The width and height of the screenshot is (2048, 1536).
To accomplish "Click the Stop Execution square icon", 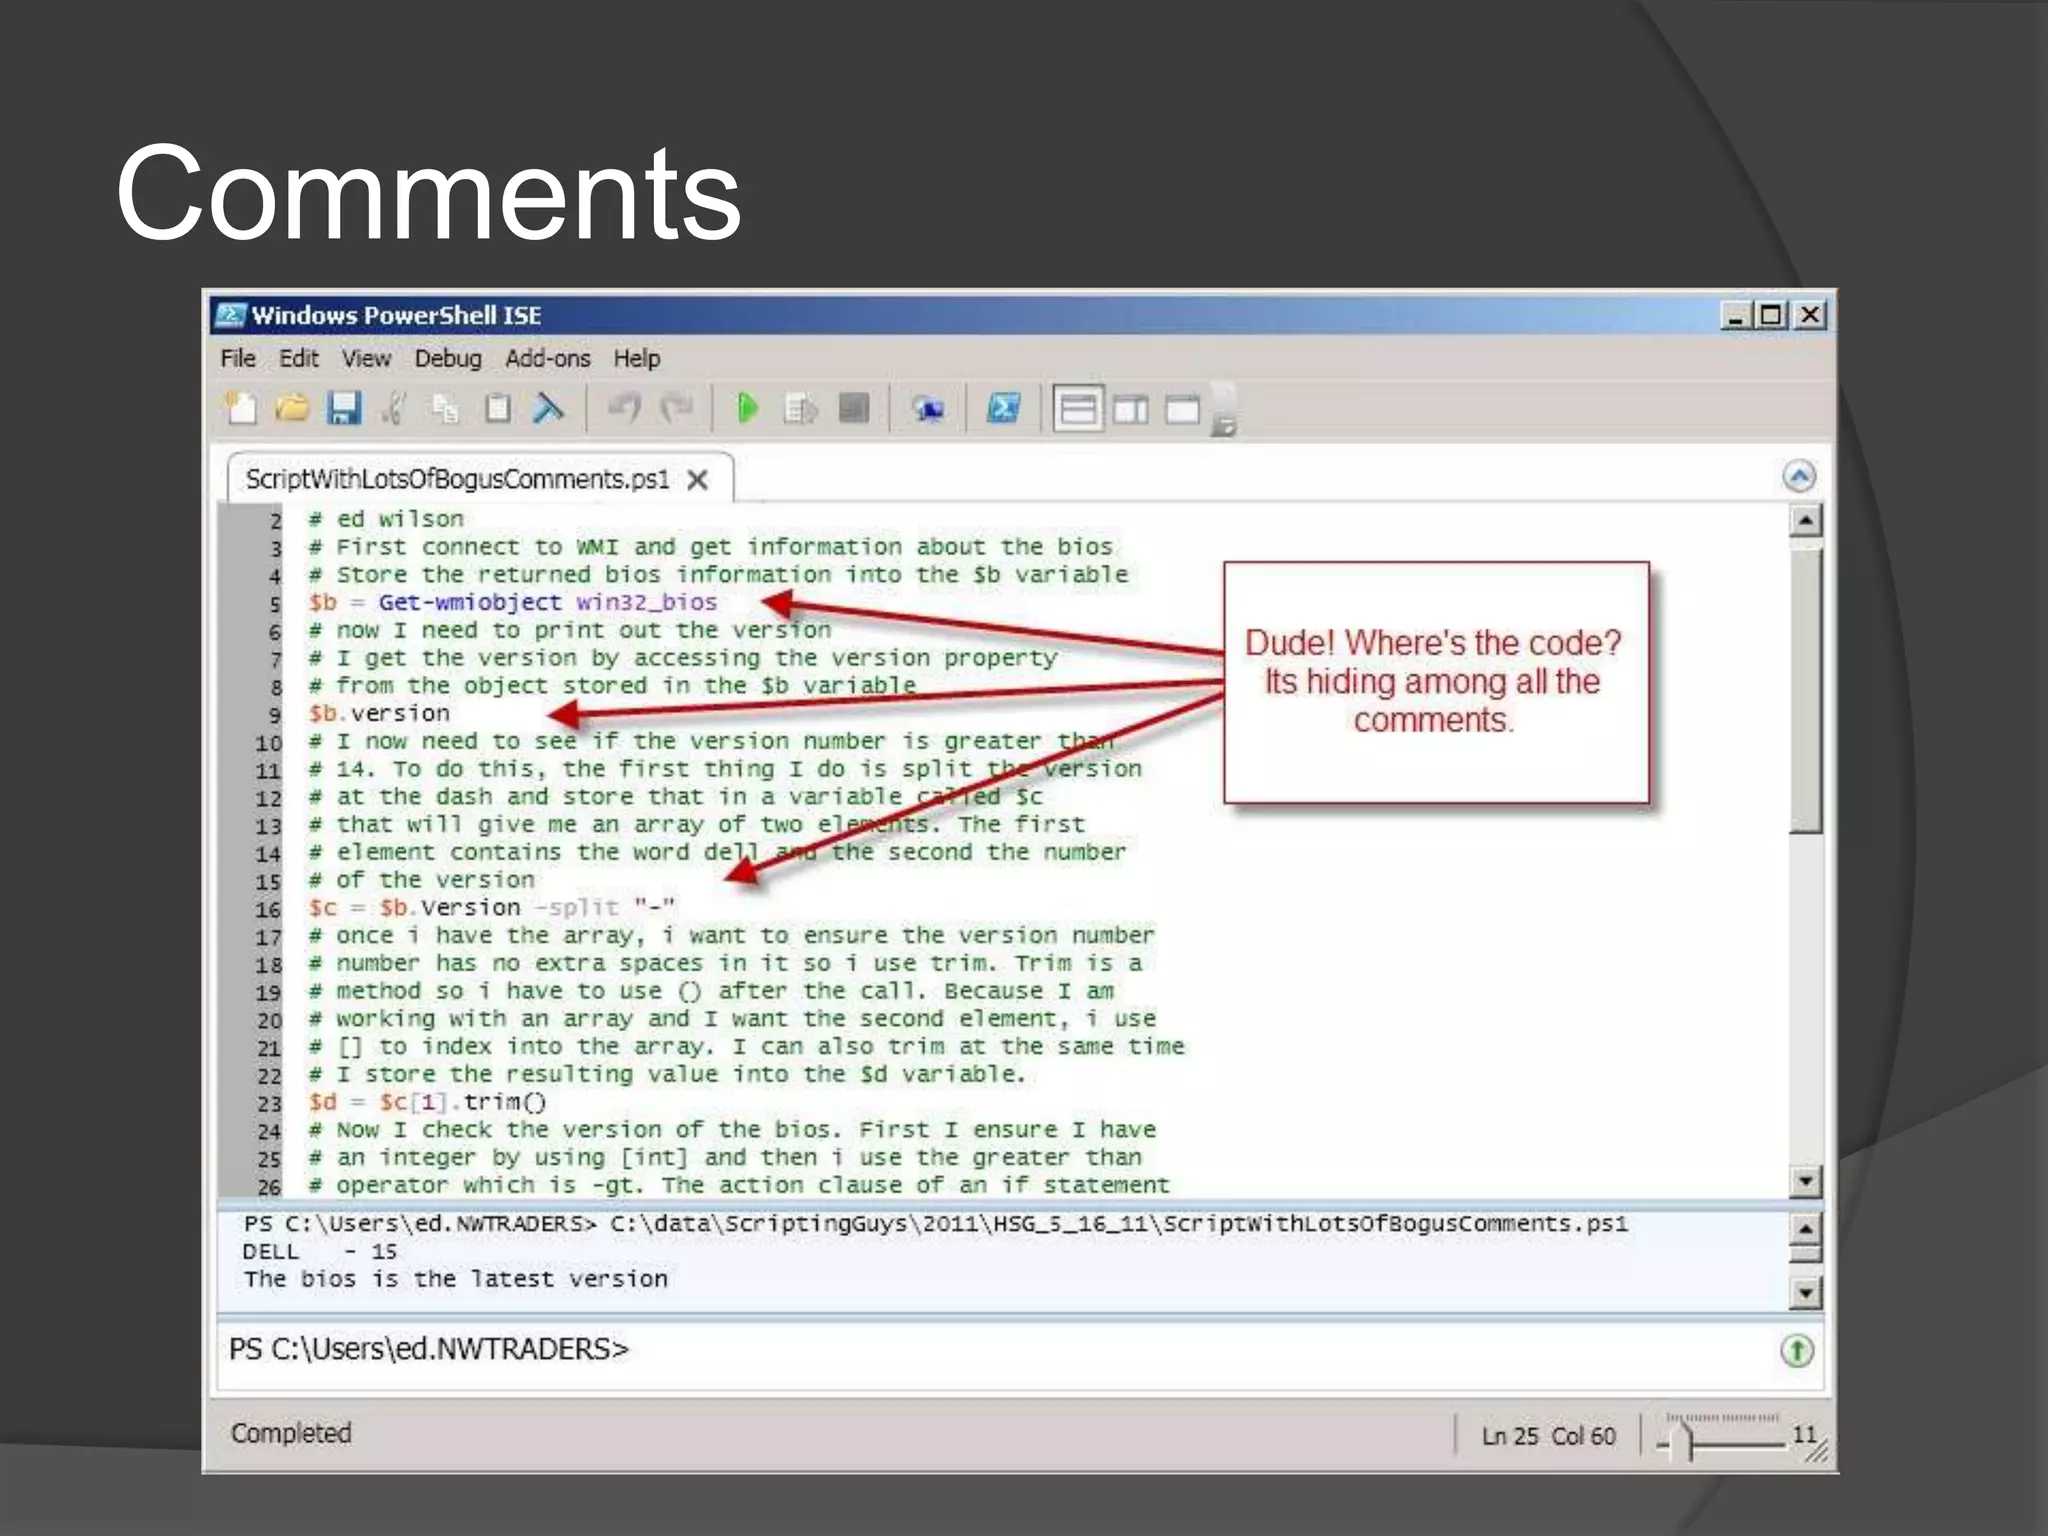I will [x=853, y=409].
